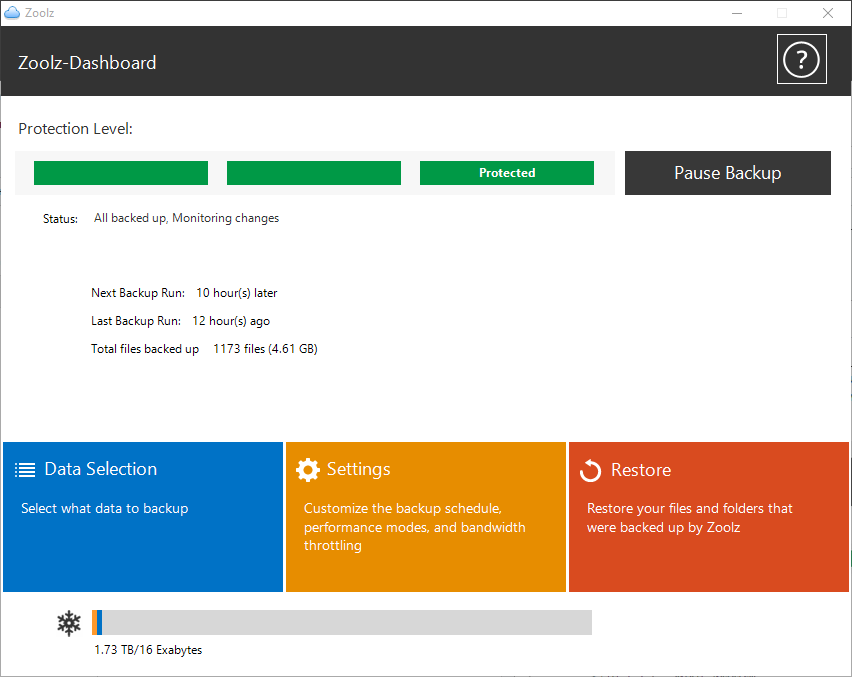Click the storage usage bar
Image resolution: width=852 pixels, height=677 pixels.
coord(342,622)
